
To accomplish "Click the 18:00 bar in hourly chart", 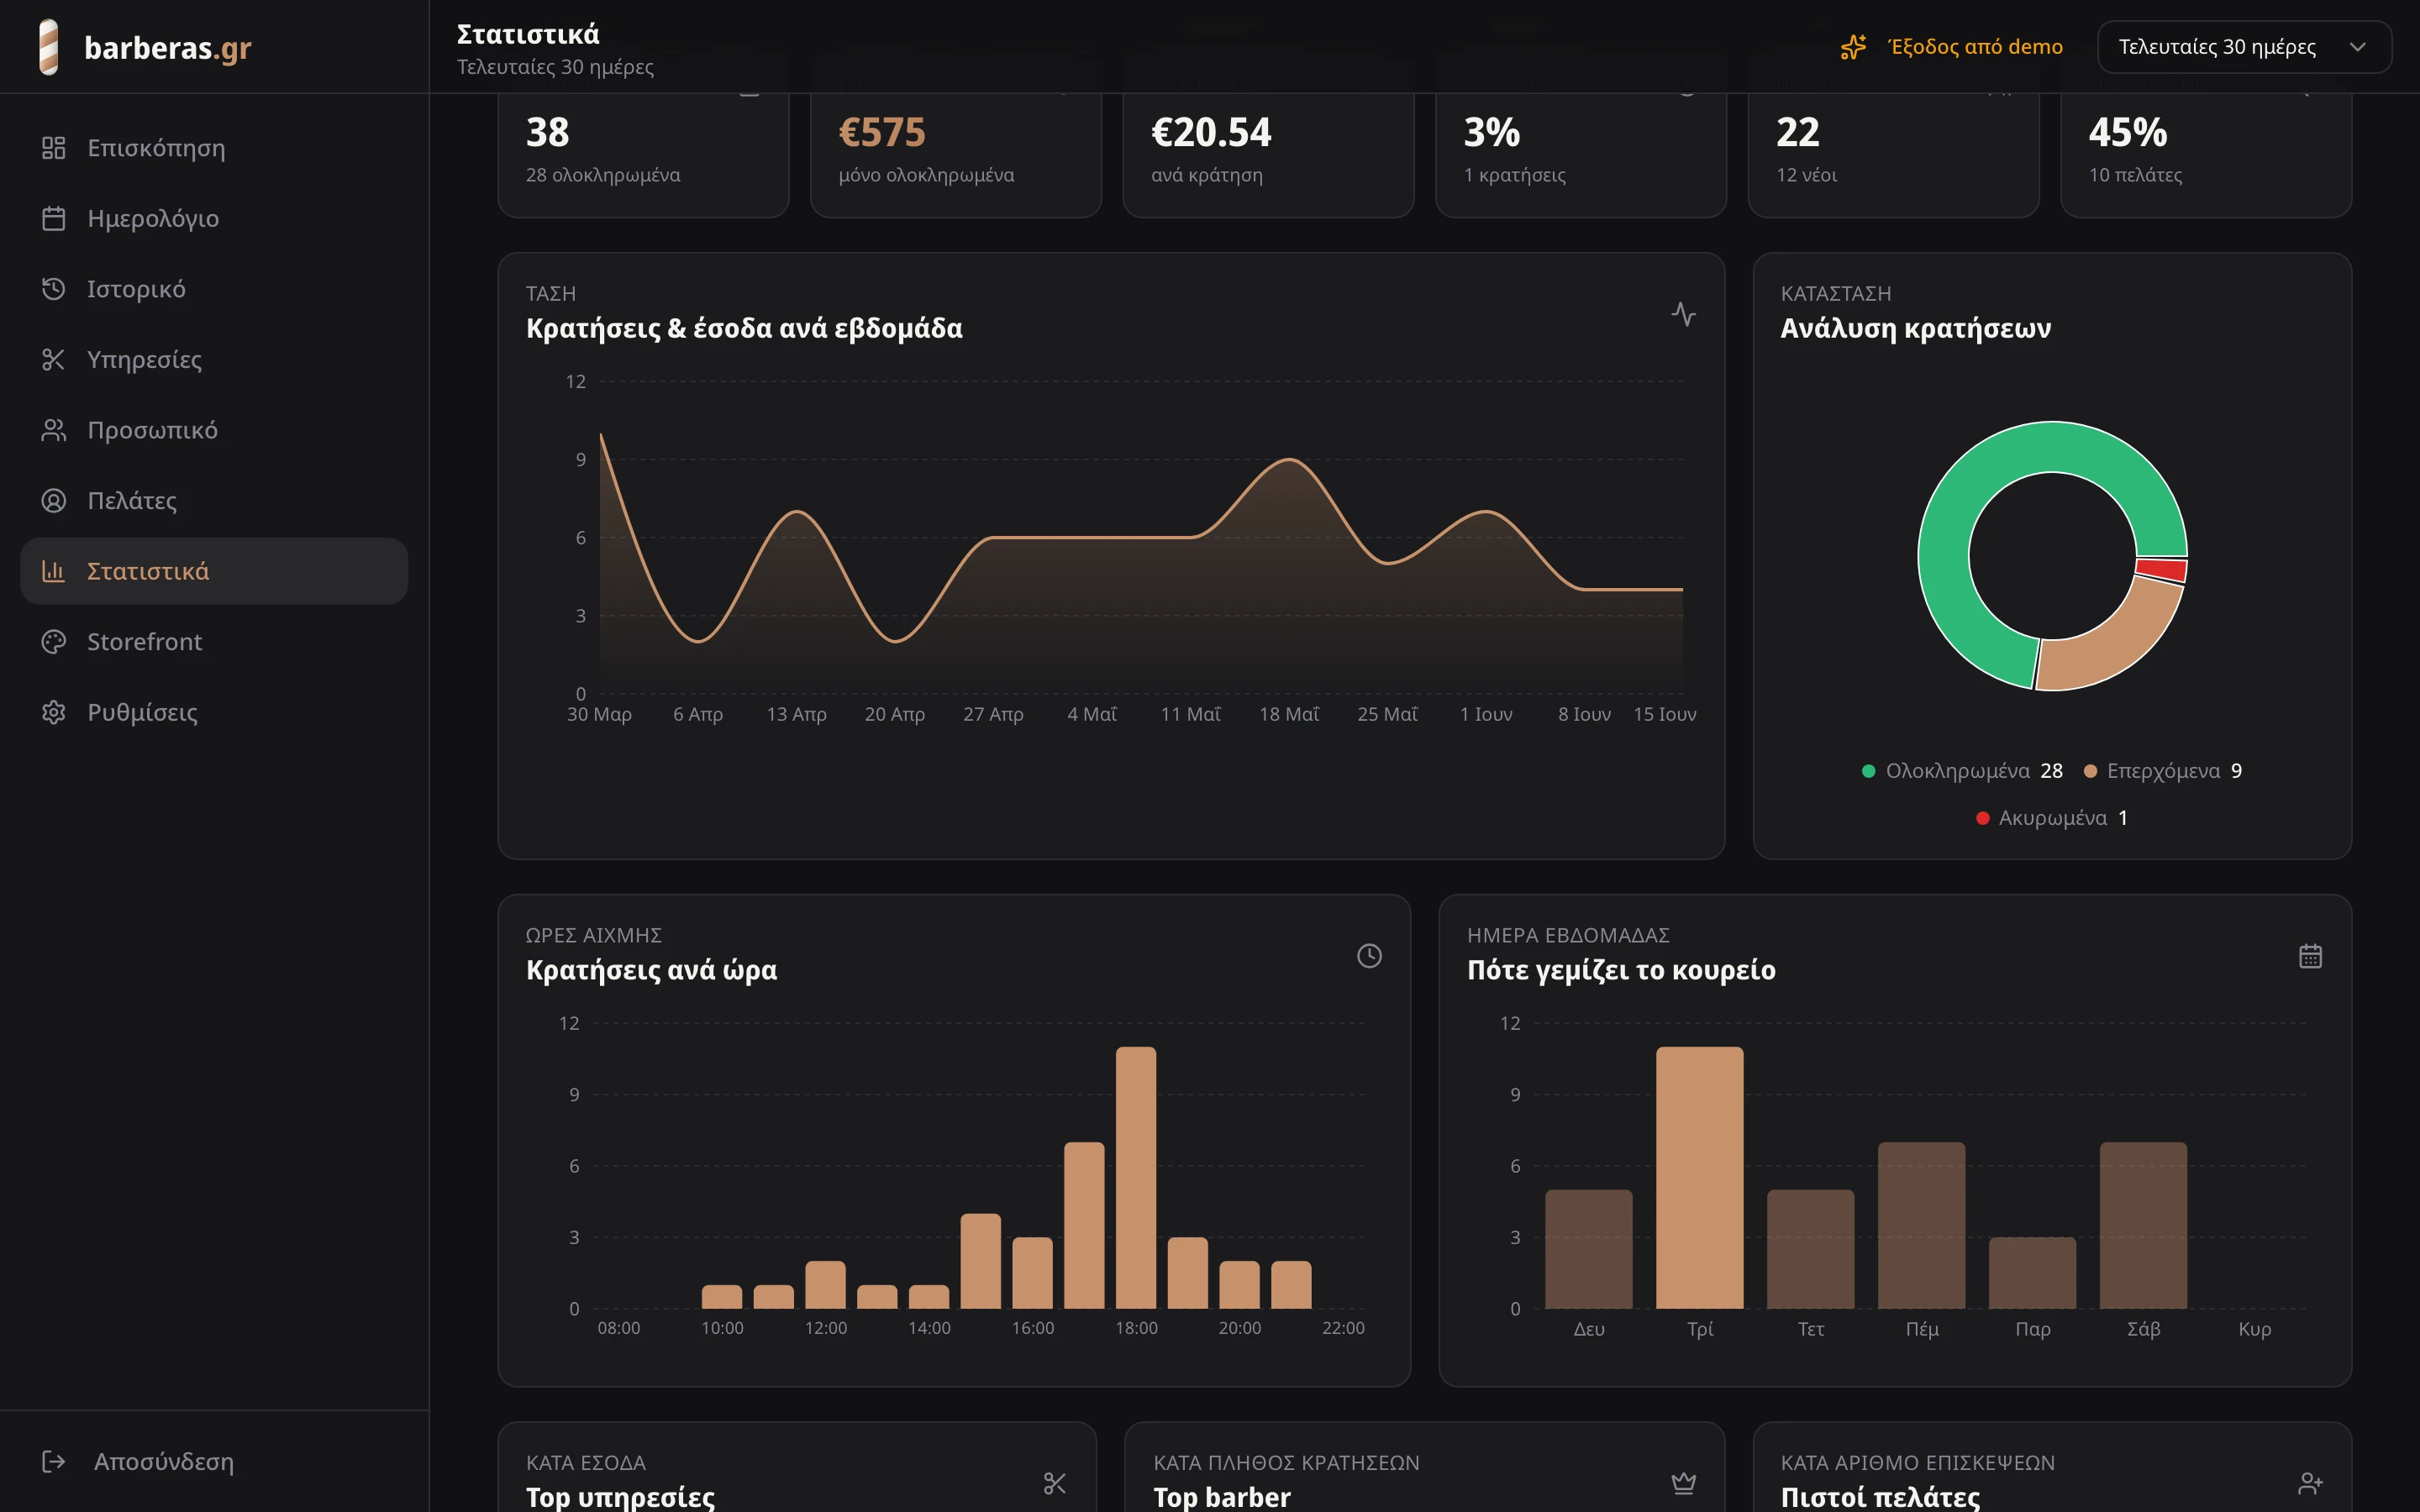I will point(1136,1177).
